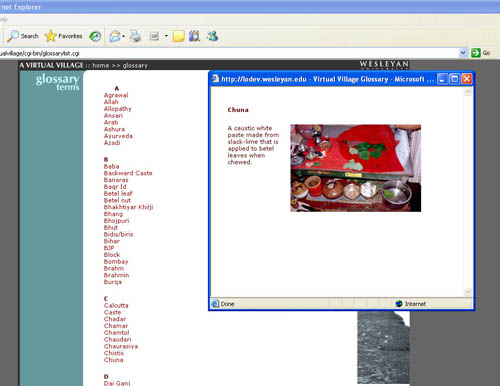
Task: Click the Edit with Word icon
Action: pos(154,36)
